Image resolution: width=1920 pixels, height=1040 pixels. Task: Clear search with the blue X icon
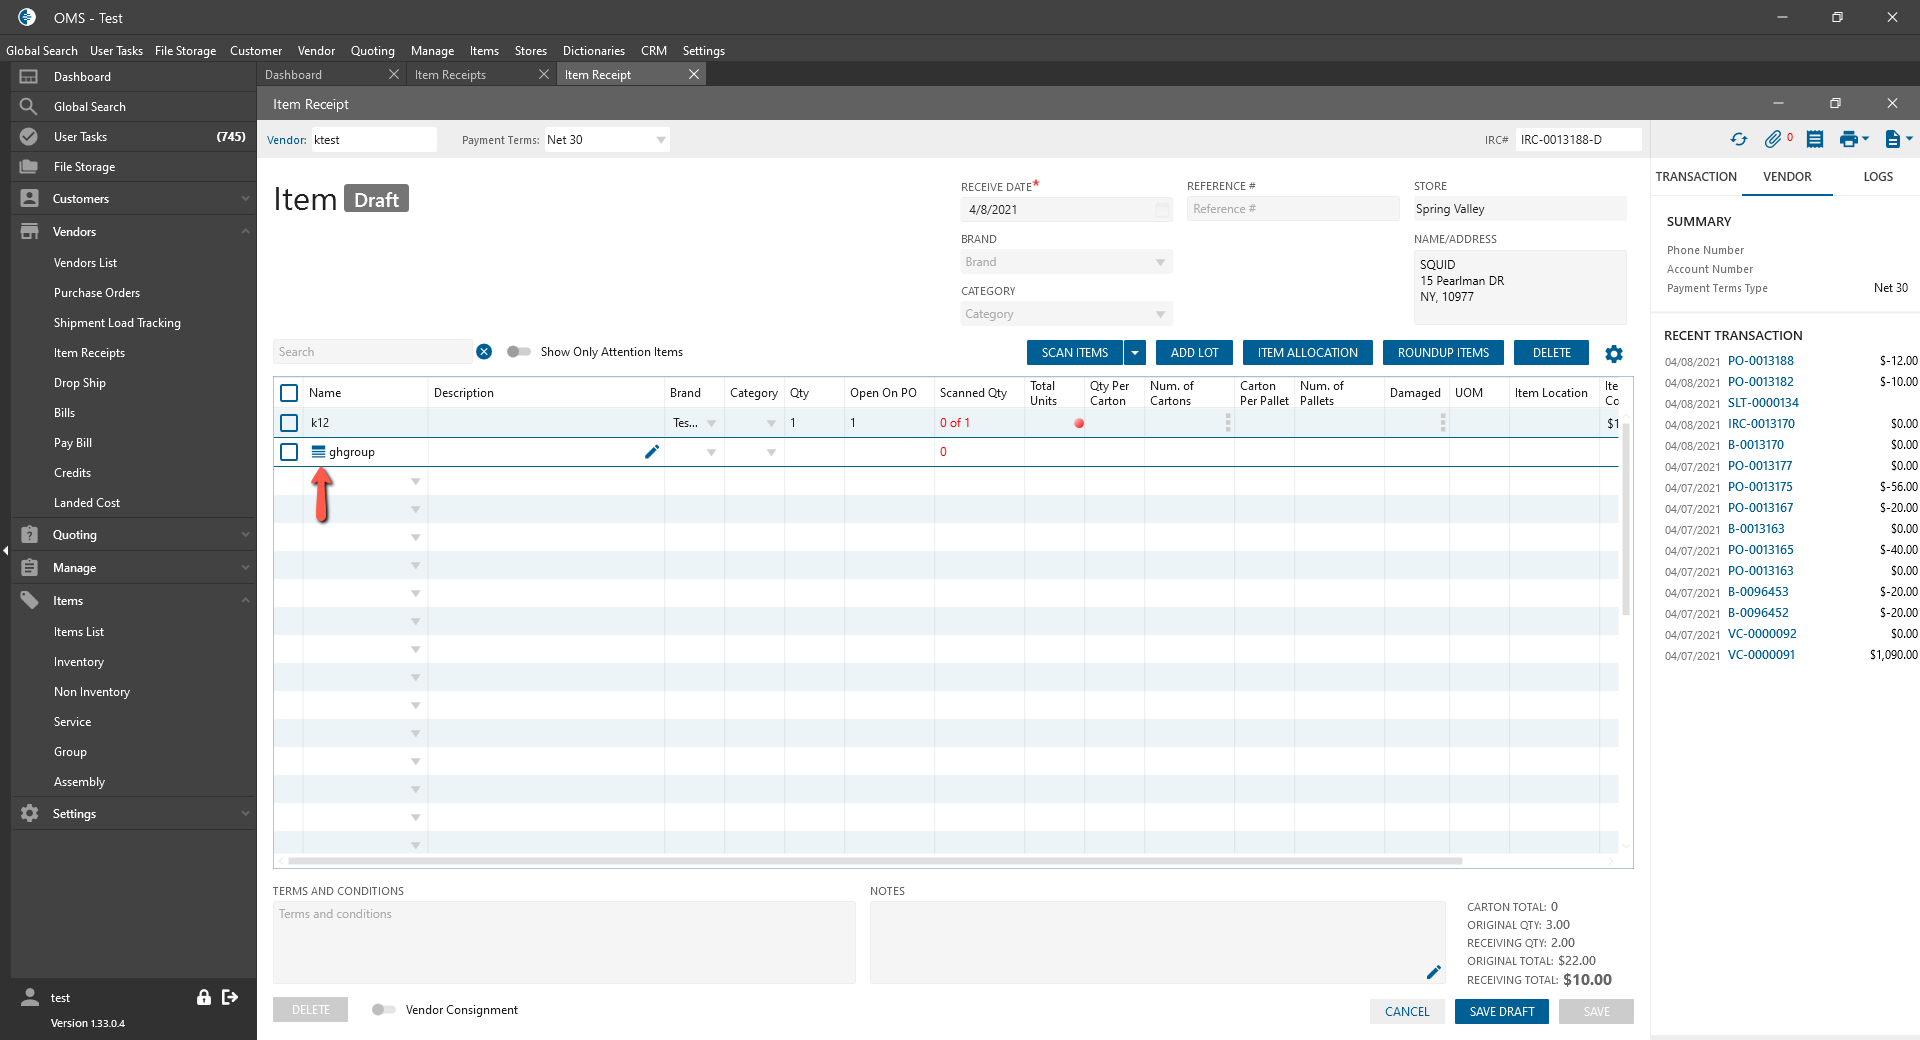(x=484, y=352)
